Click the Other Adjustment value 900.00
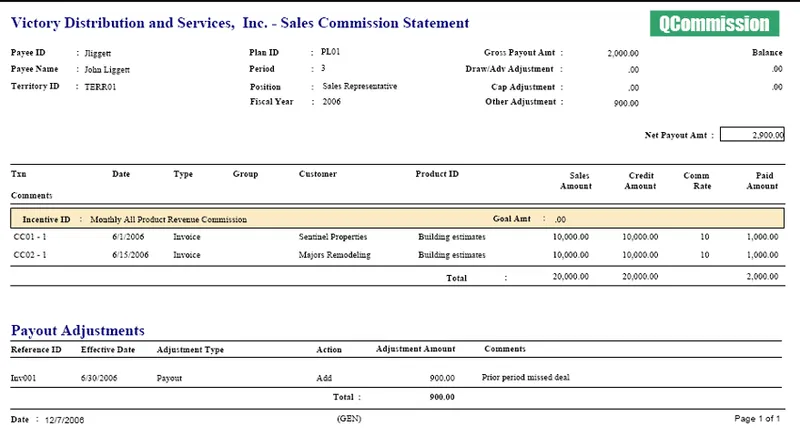 (626, 103)
